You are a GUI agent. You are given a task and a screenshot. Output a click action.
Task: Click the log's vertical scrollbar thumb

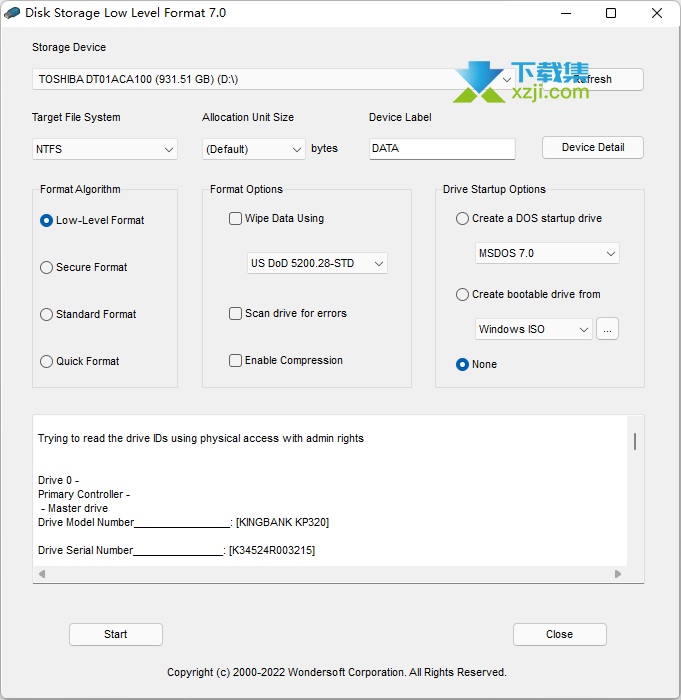(635, 442)
